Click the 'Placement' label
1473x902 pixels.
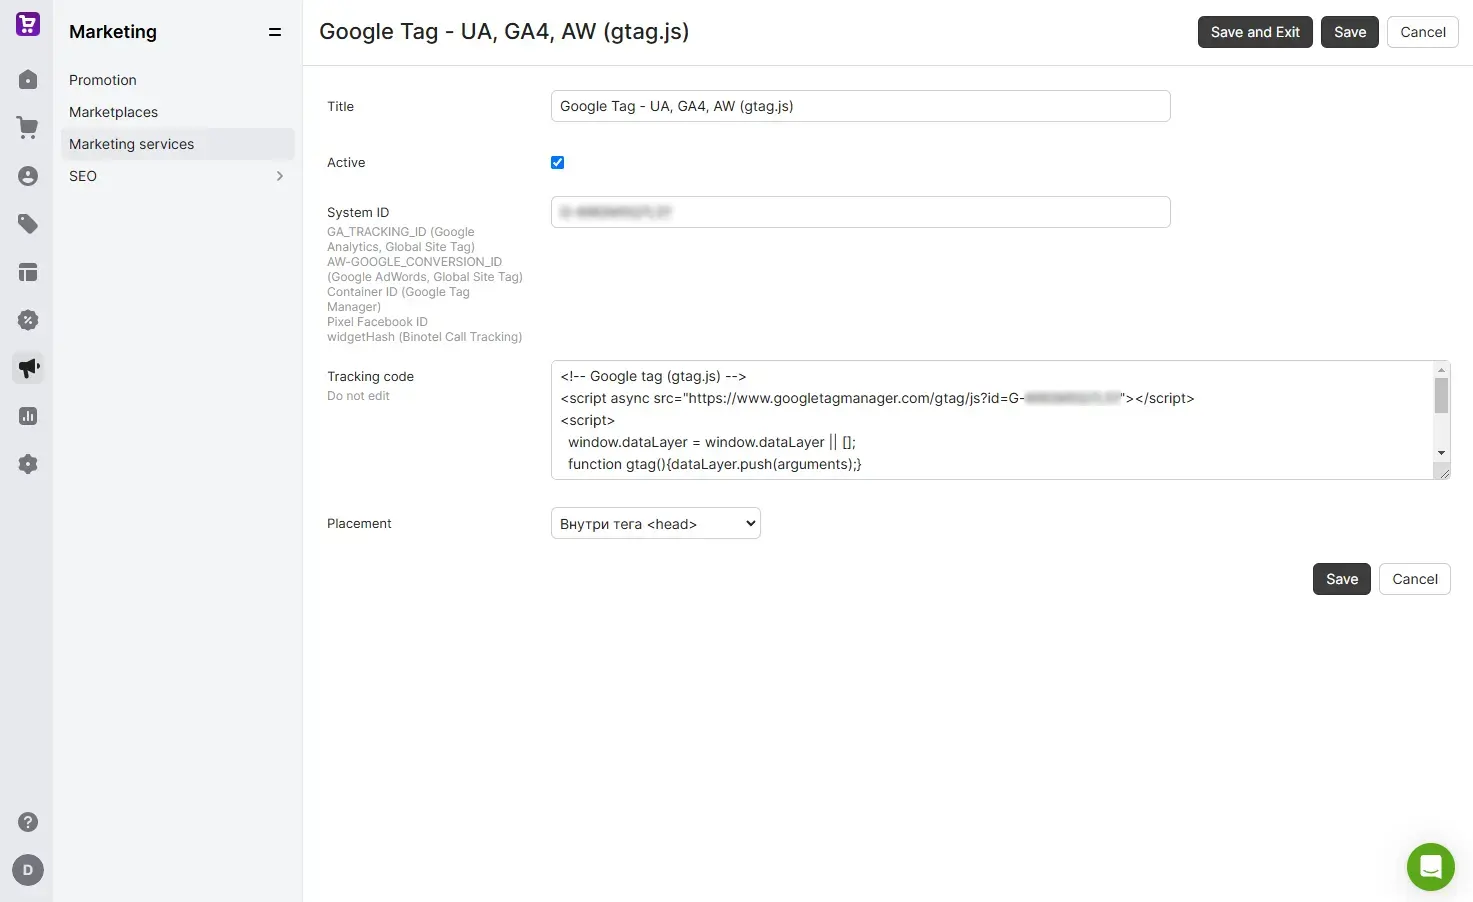[x=359, y=524]
